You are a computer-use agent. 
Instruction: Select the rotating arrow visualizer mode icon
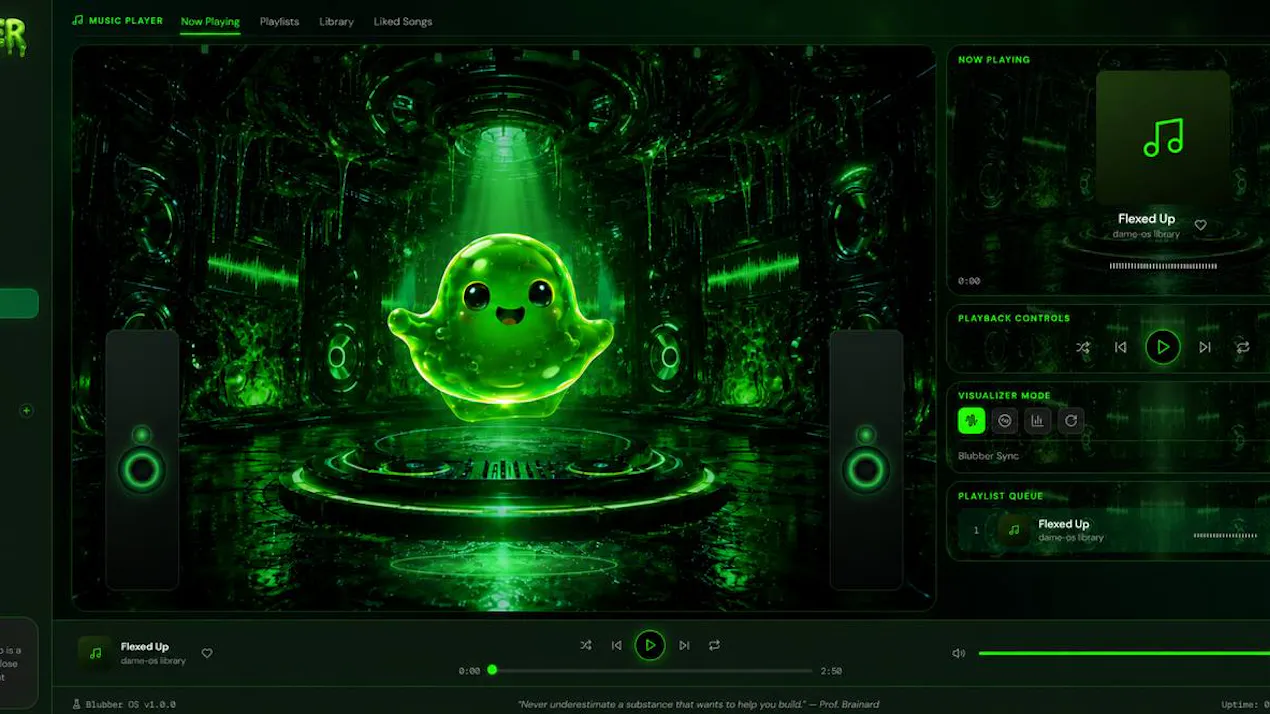1071,420
